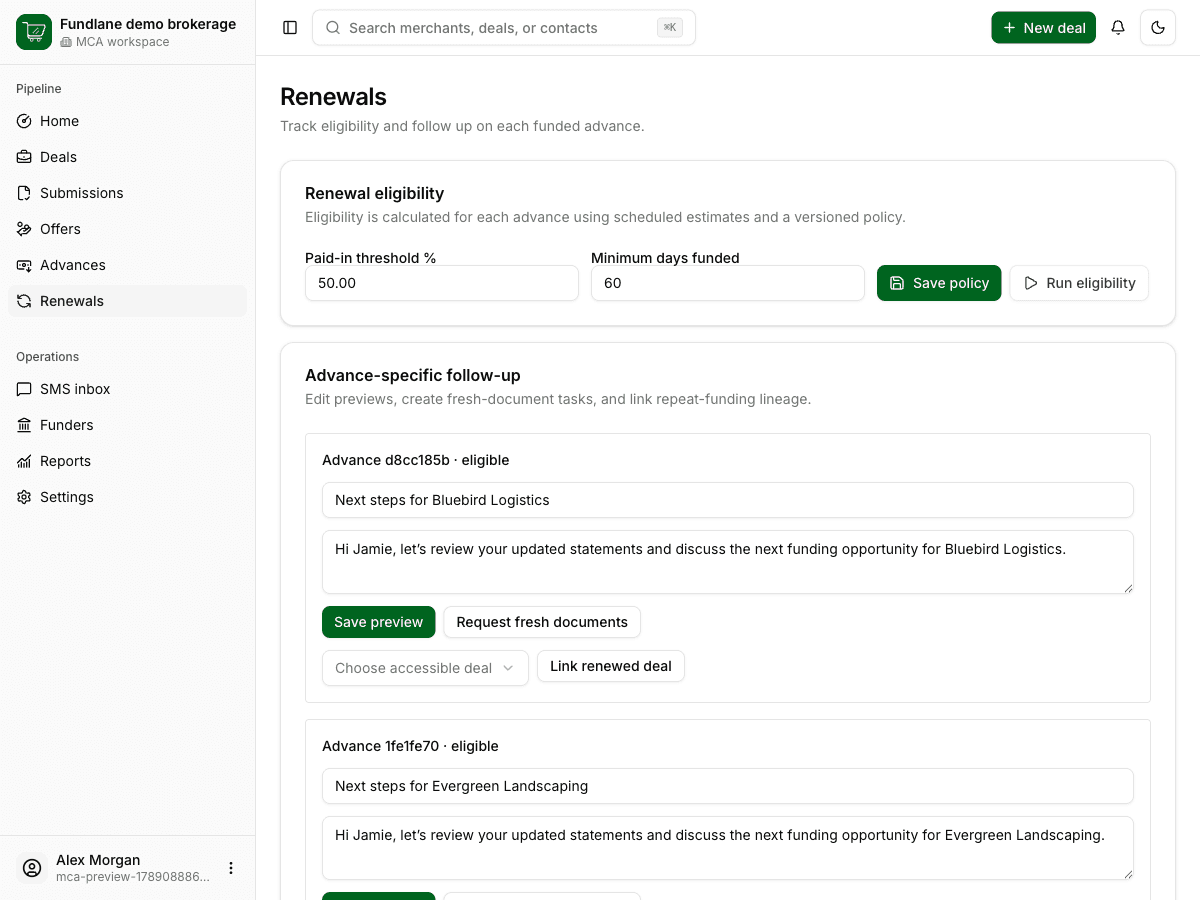
Task: Click the search magnifier icon
Action: click(x=333, y=28)
